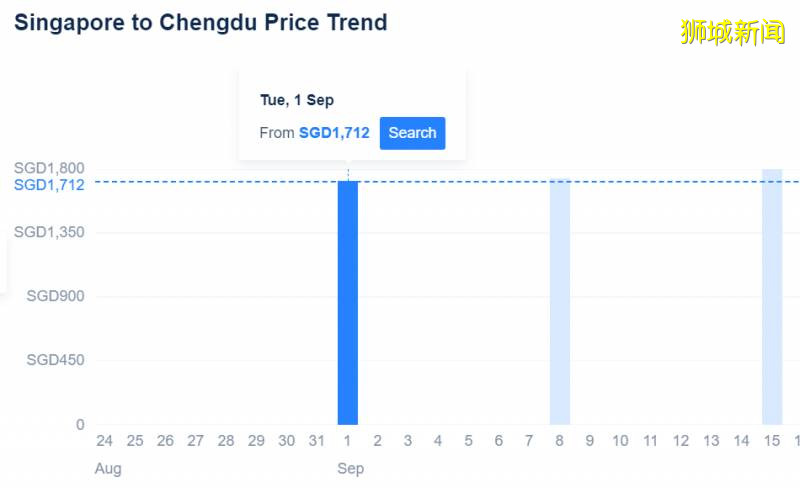Click the Aug month label
800x493 pixels.
pyautogui.click(x=108, y=468)
